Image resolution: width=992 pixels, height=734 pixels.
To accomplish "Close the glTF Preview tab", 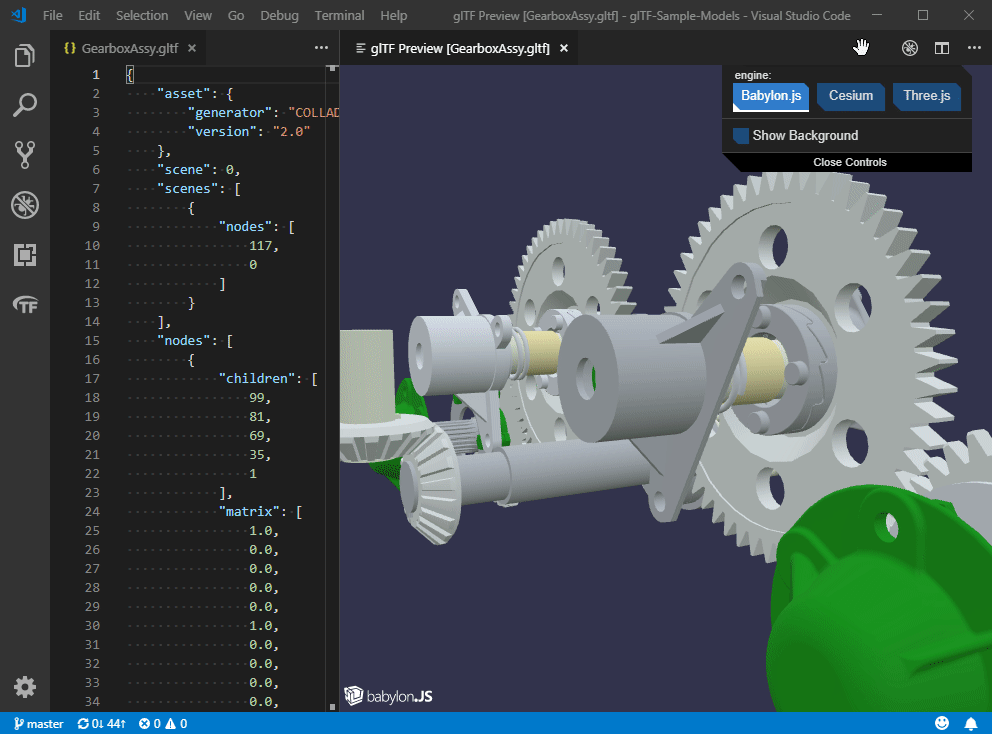I will (564, 48).
